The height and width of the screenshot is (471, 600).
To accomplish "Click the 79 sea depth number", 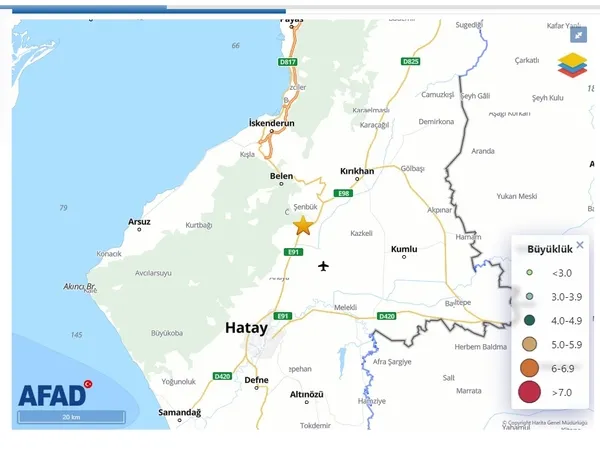I will click(64, 208).
